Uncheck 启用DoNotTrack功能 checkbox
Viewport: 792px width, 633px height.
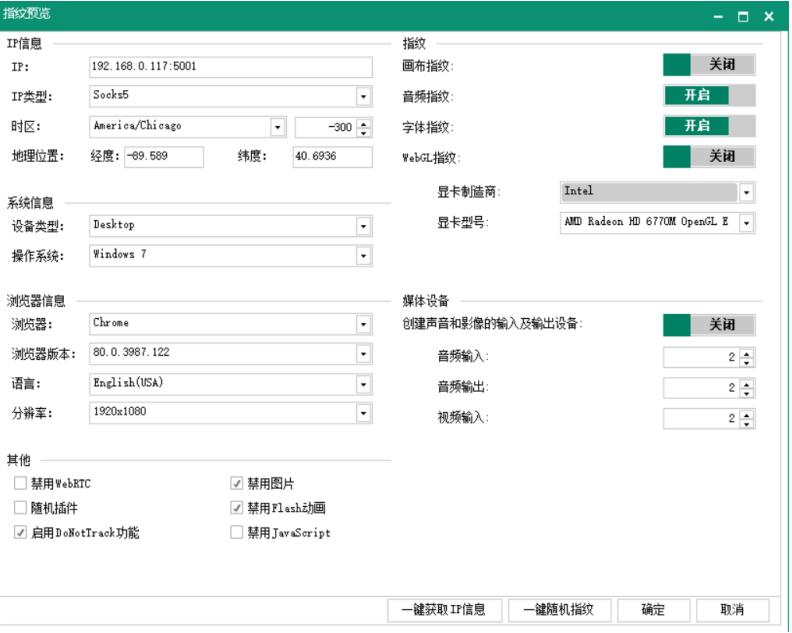[x=20, y=532]
